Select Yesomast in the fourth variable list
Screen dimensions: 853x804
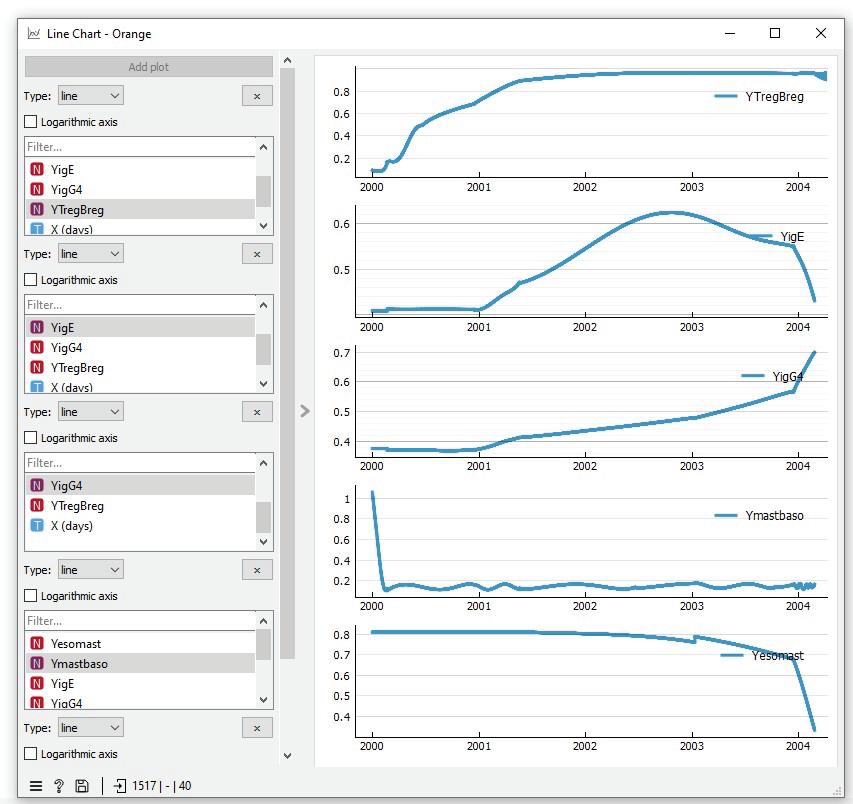pos(140,644)
